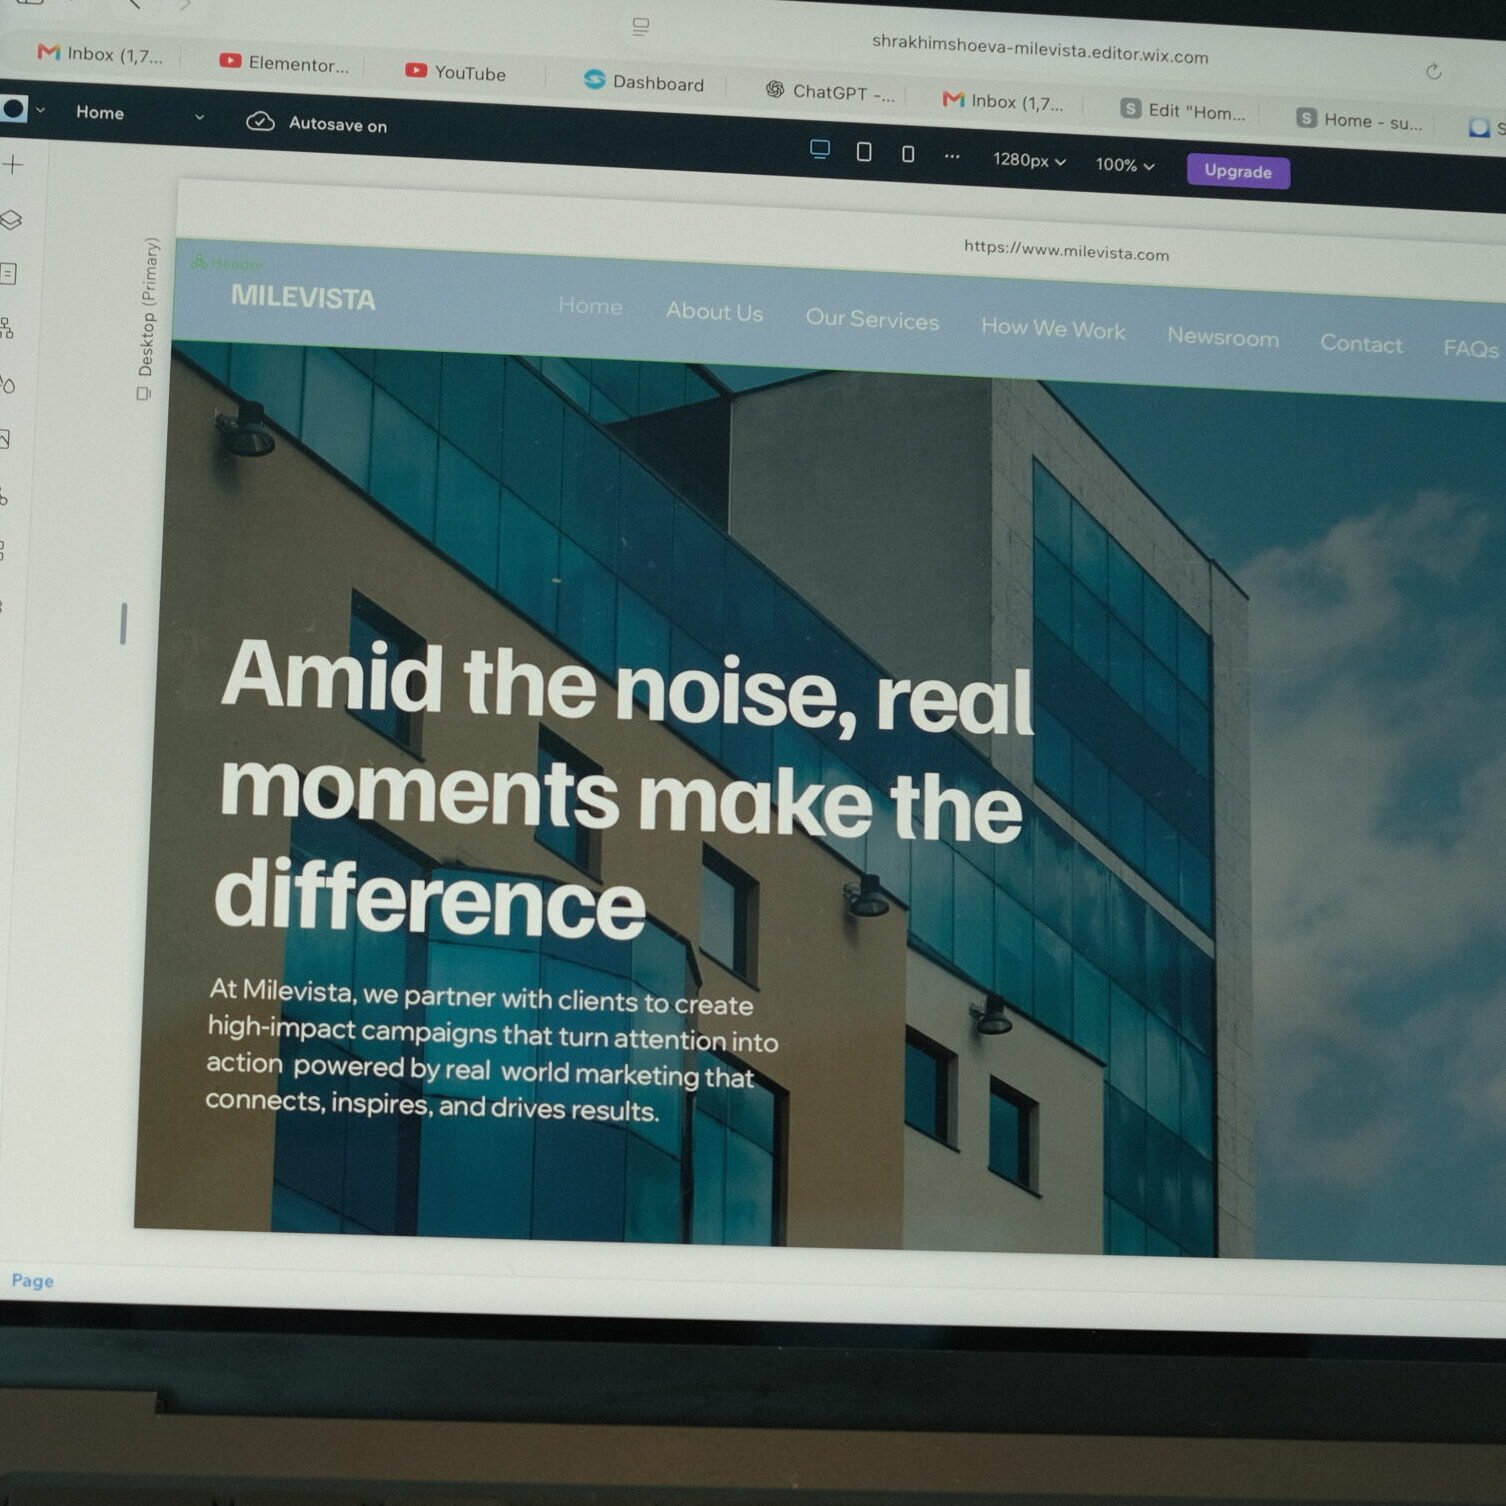Switch to the "Home - su..." tab
The image size is (1506, 1506).
coord(1359,120)
